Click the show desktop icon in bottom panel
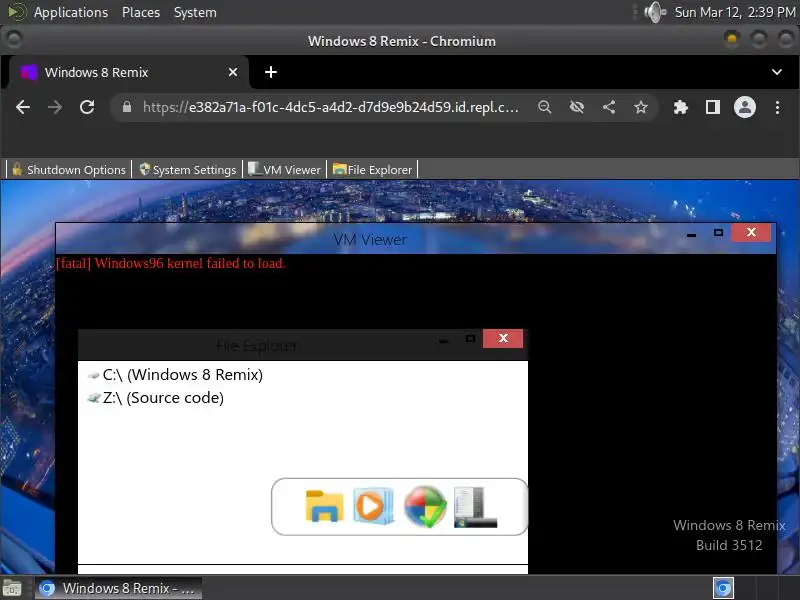800x600 pixels. point(12,588)
